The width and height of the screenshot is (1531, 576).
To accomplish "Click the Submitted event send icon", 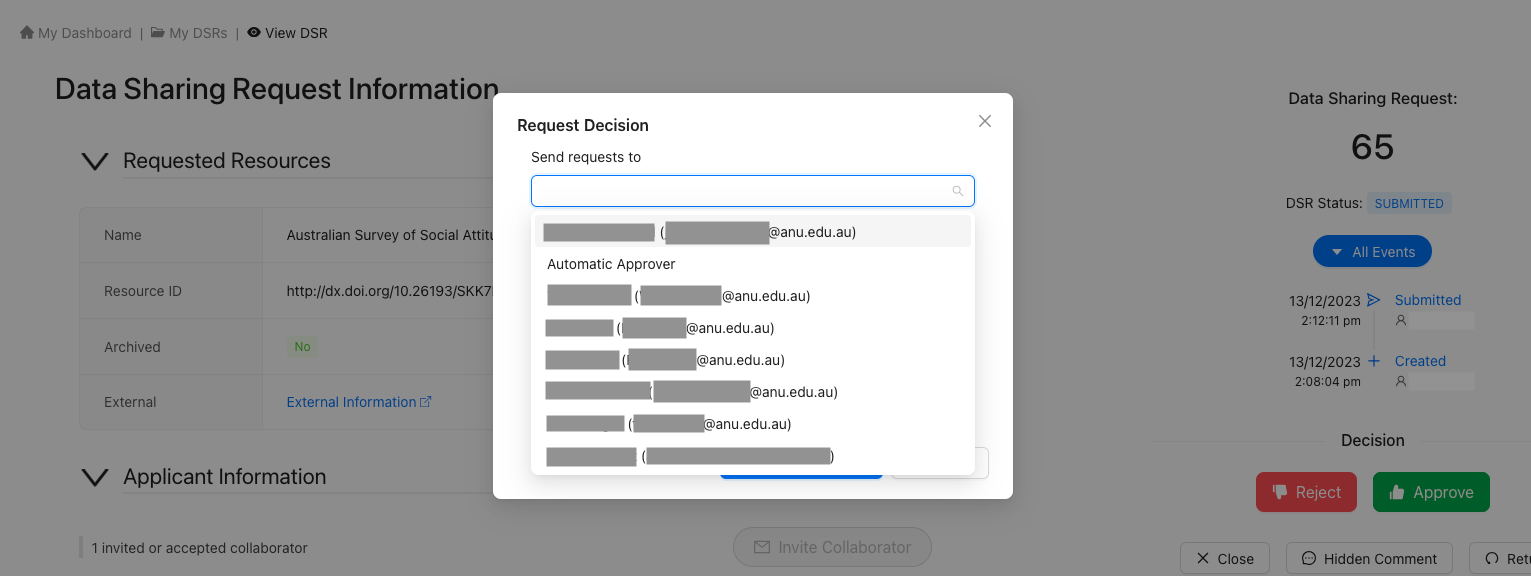I will [x=1374, y=300].
